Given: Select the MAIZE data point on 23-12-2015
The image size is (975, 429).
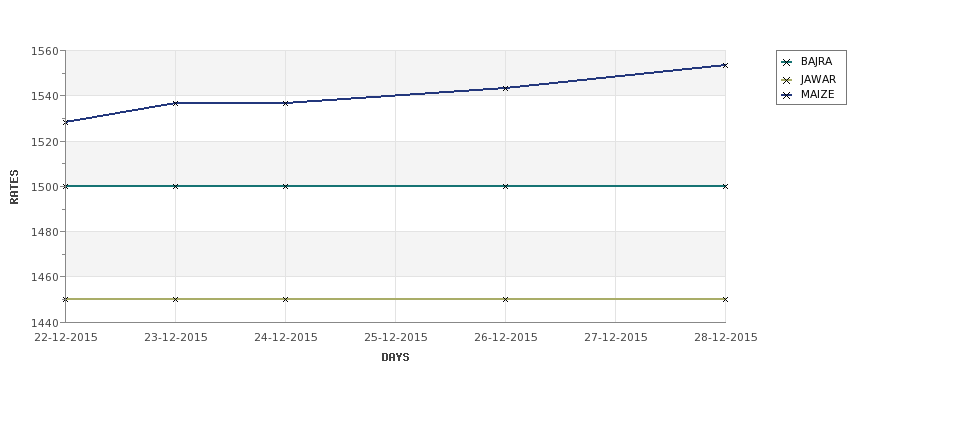Looking at the screenshot, I should coord(175,103).
